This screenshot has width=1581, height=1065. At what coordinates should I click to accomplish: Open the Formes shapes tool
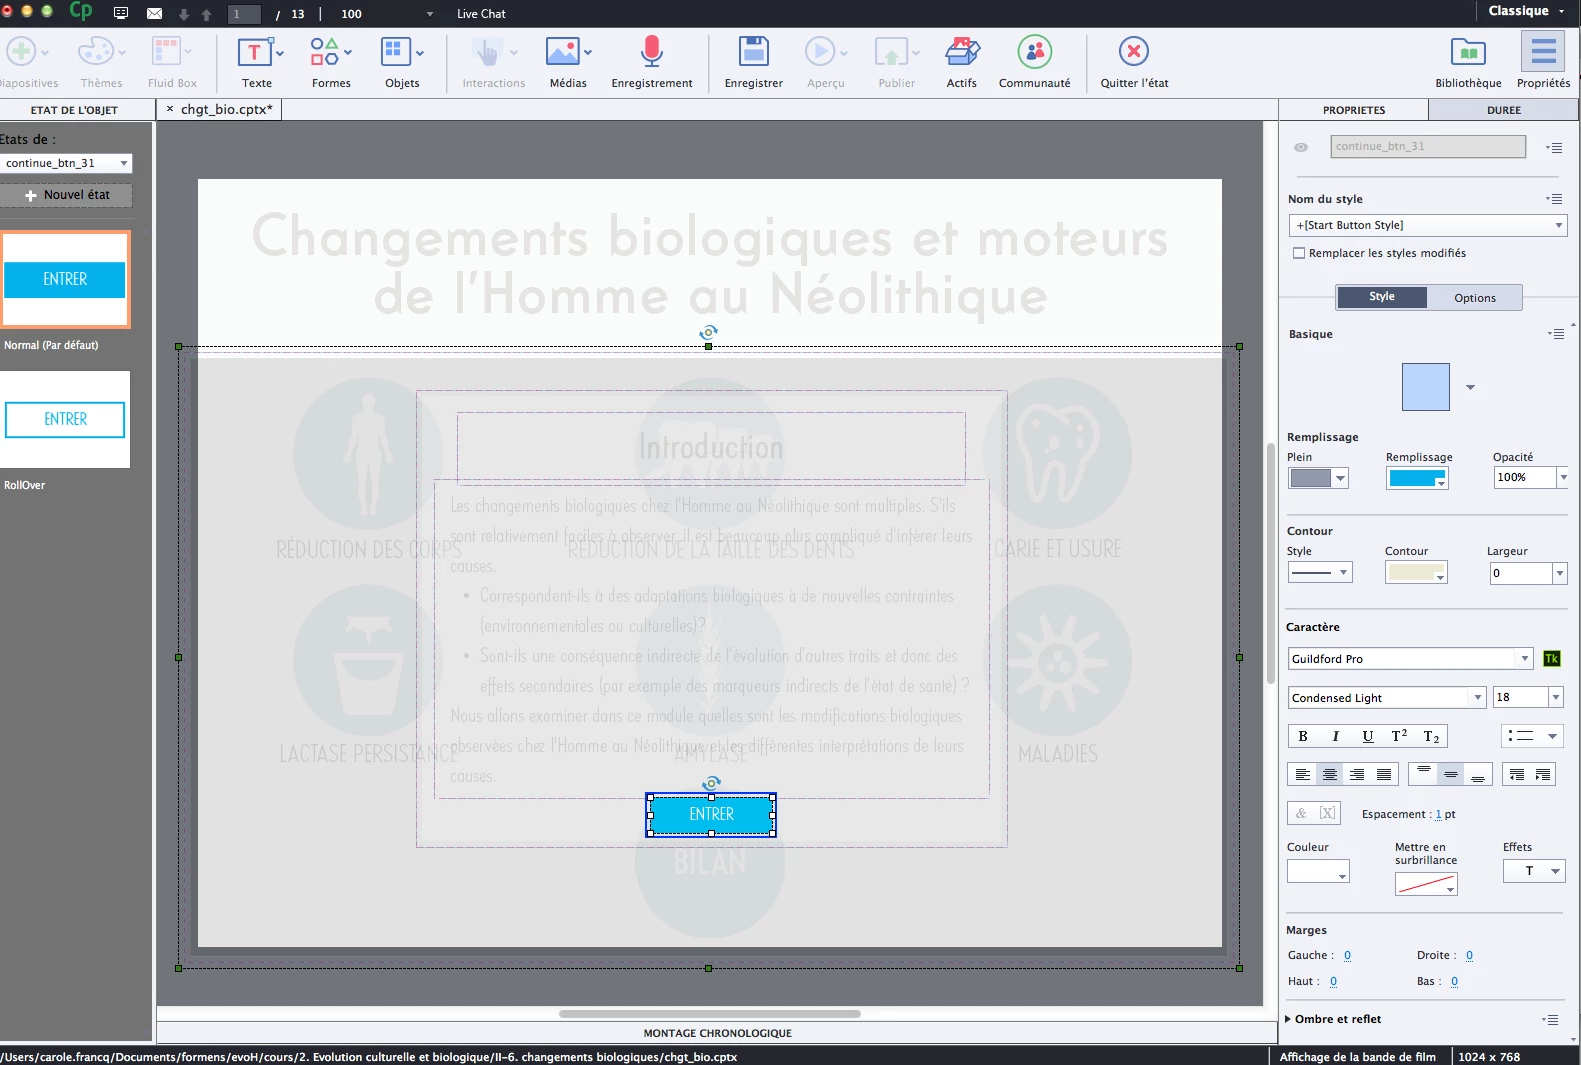tap(331, 62)
